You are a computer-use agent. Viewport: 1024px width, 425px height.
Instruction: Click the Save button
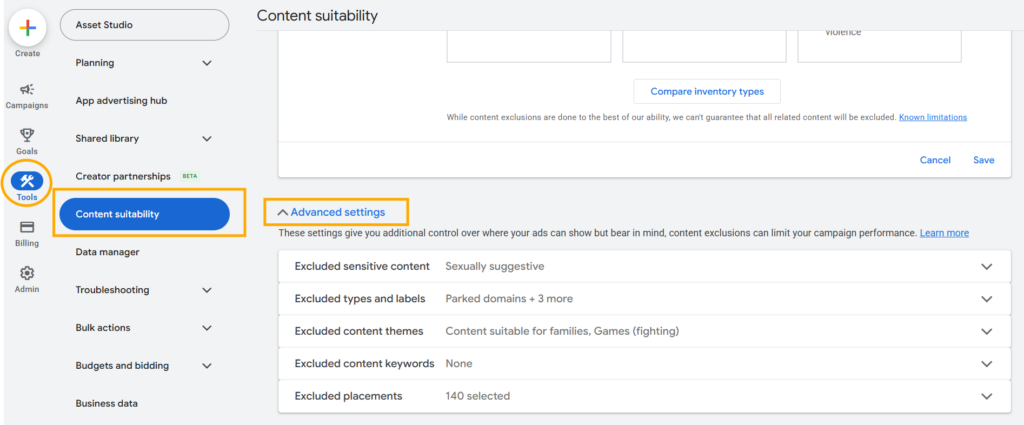tap(983, 160)
